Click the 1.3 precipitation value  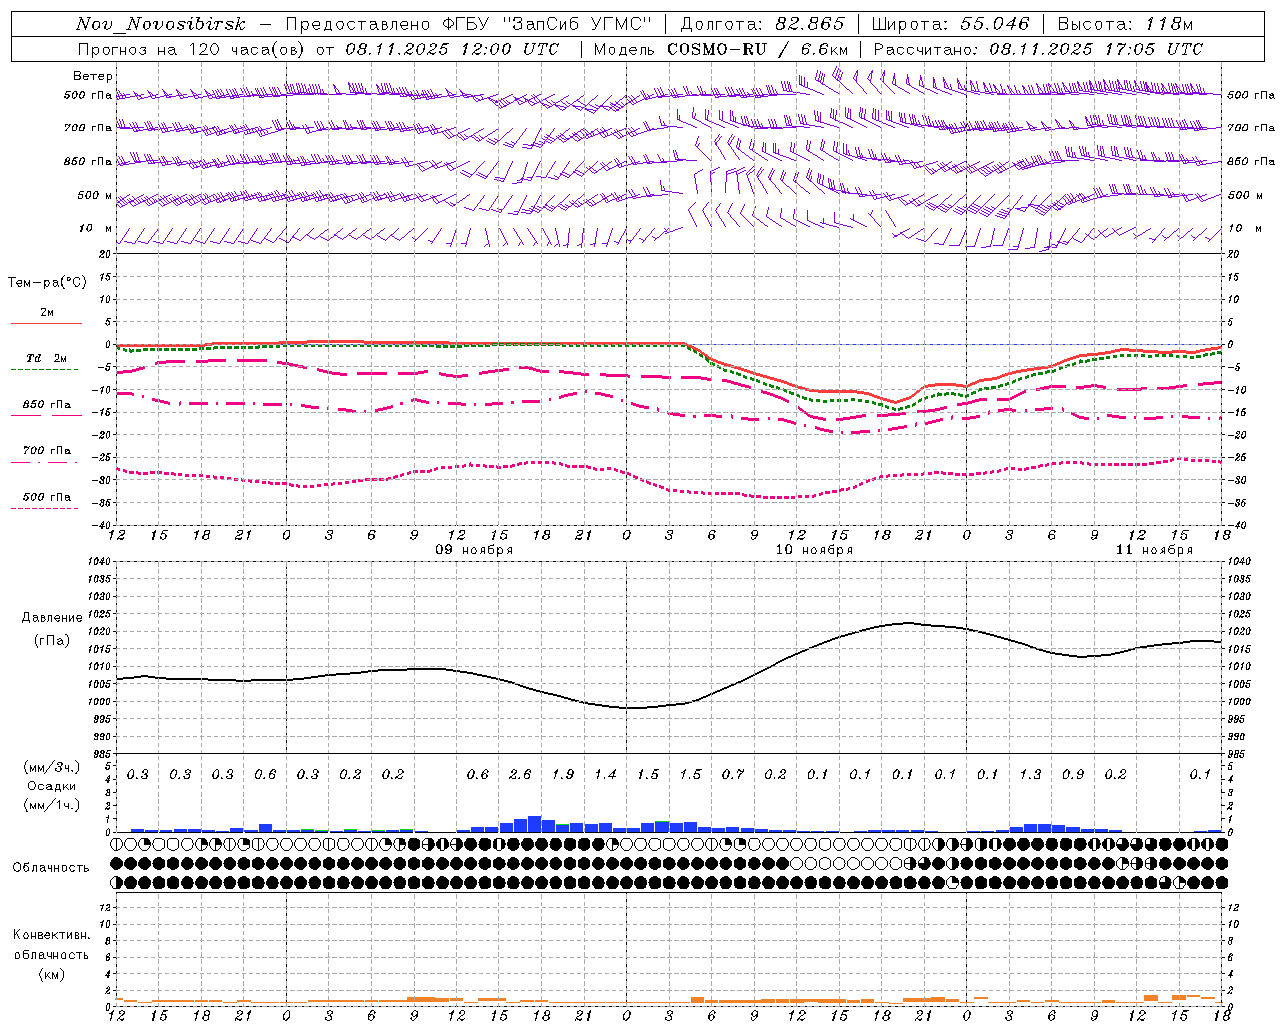click(x=1030, y=775)
